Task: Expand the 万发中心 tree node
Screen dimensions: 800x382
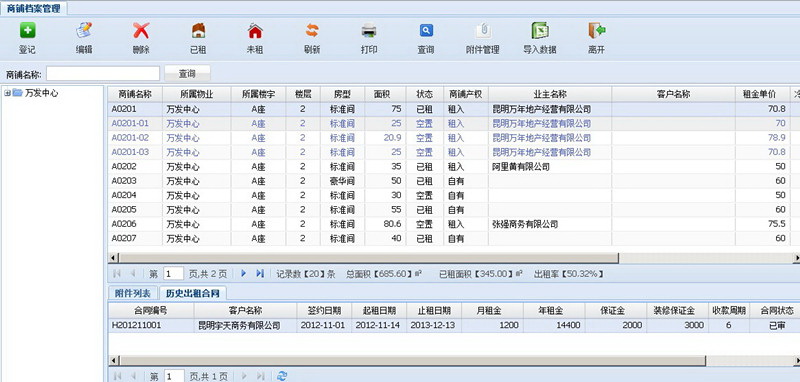Action: point(7,93)
